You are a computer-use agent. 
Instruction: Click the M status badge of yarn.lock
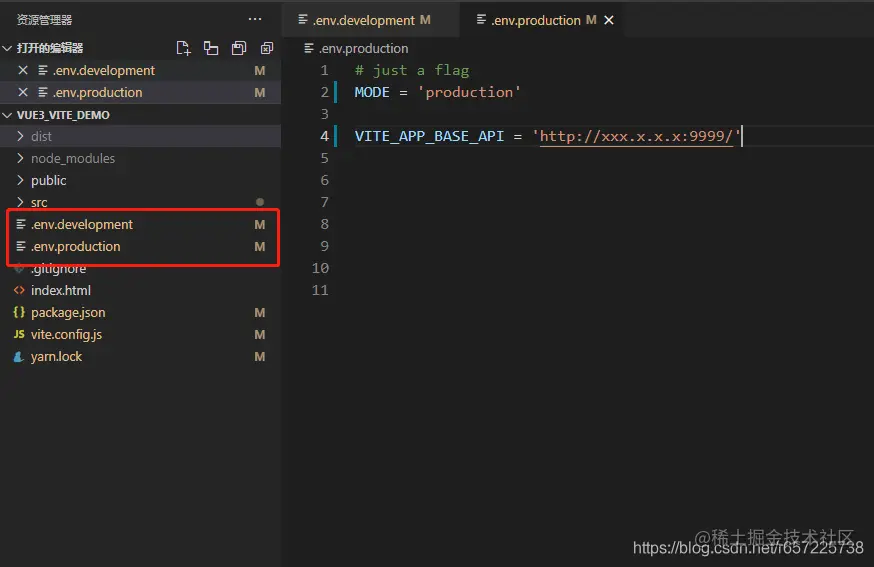[260, 357]
